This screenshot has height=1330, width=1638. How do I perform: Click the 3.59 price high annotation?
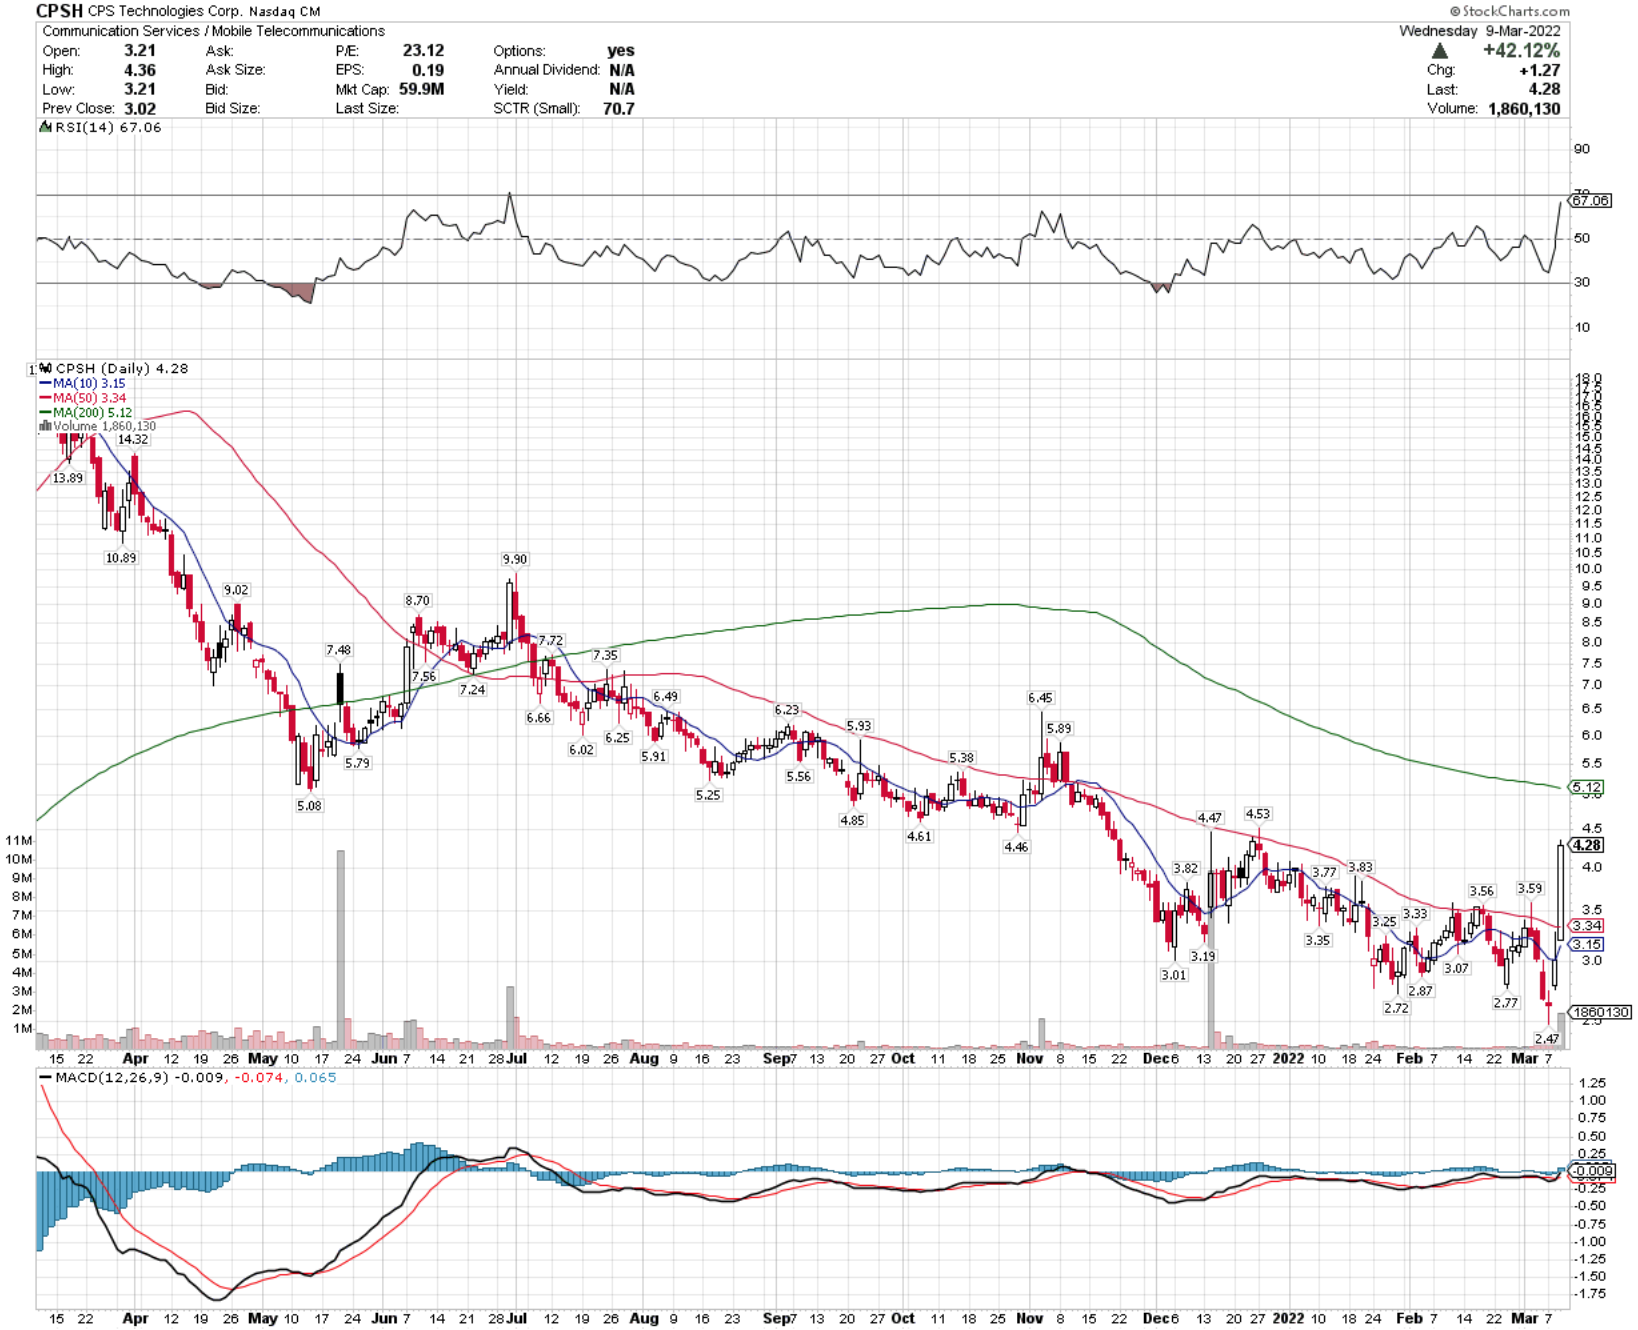[x=1530, y=888]
